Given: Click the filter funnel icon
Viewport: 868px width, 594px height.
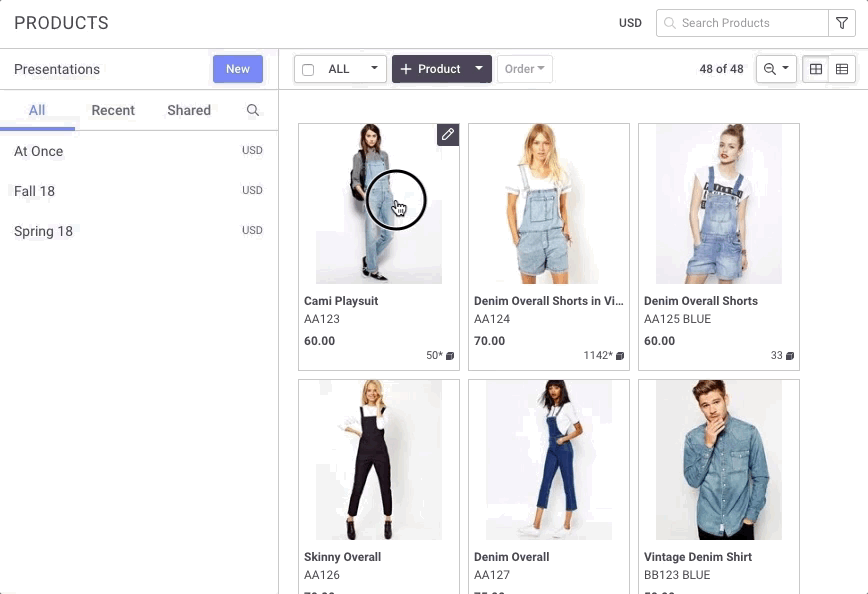Looking at the screenshot, I should 842,23.
